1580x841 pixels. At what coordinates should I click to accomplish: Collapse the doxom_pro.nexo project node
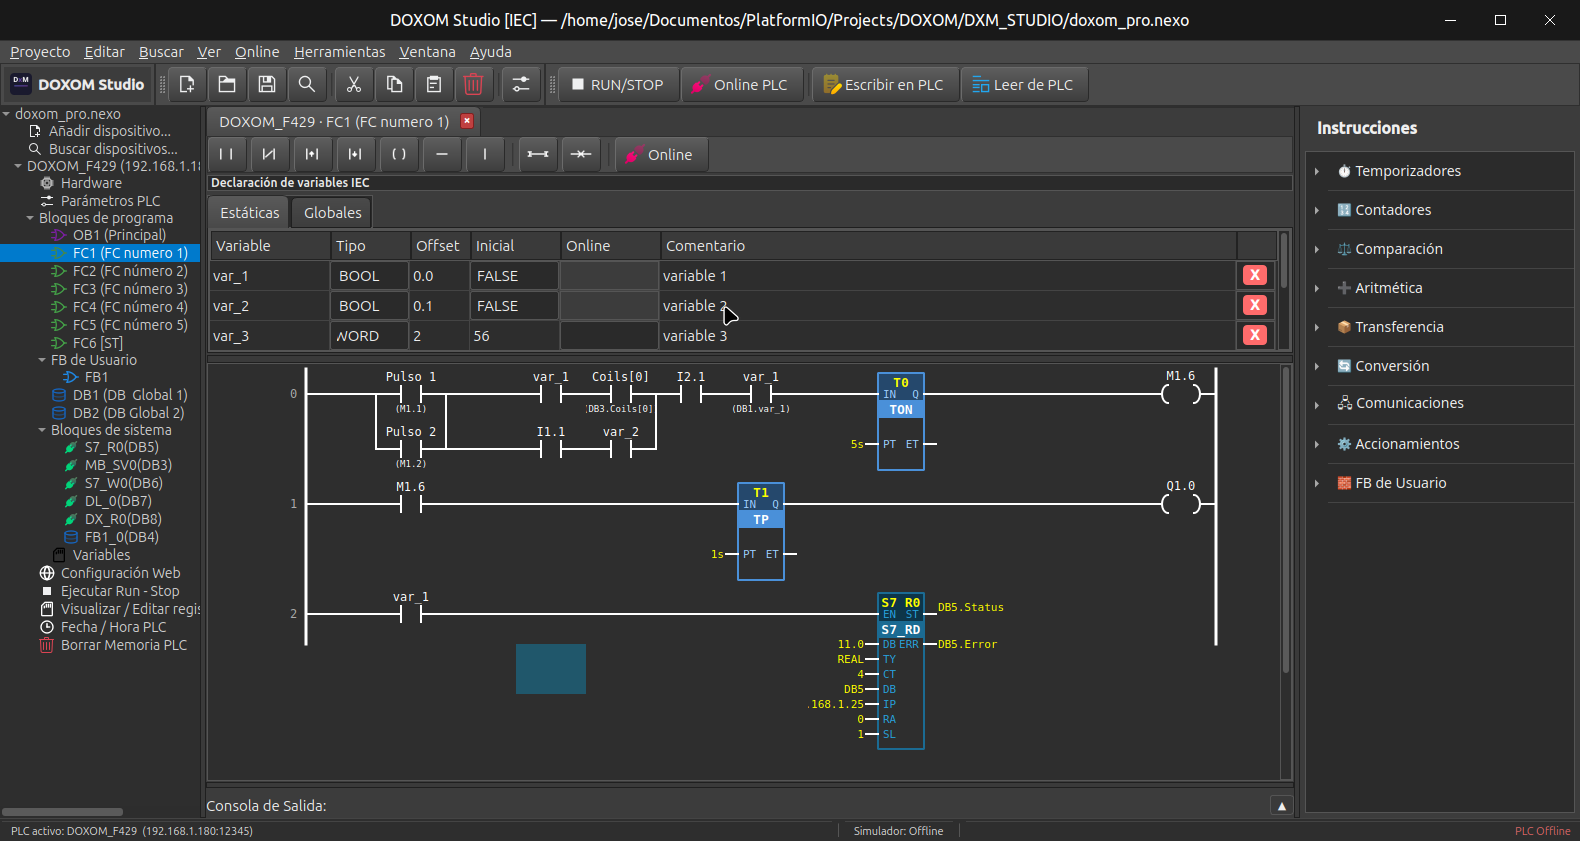tap(7, 114)
